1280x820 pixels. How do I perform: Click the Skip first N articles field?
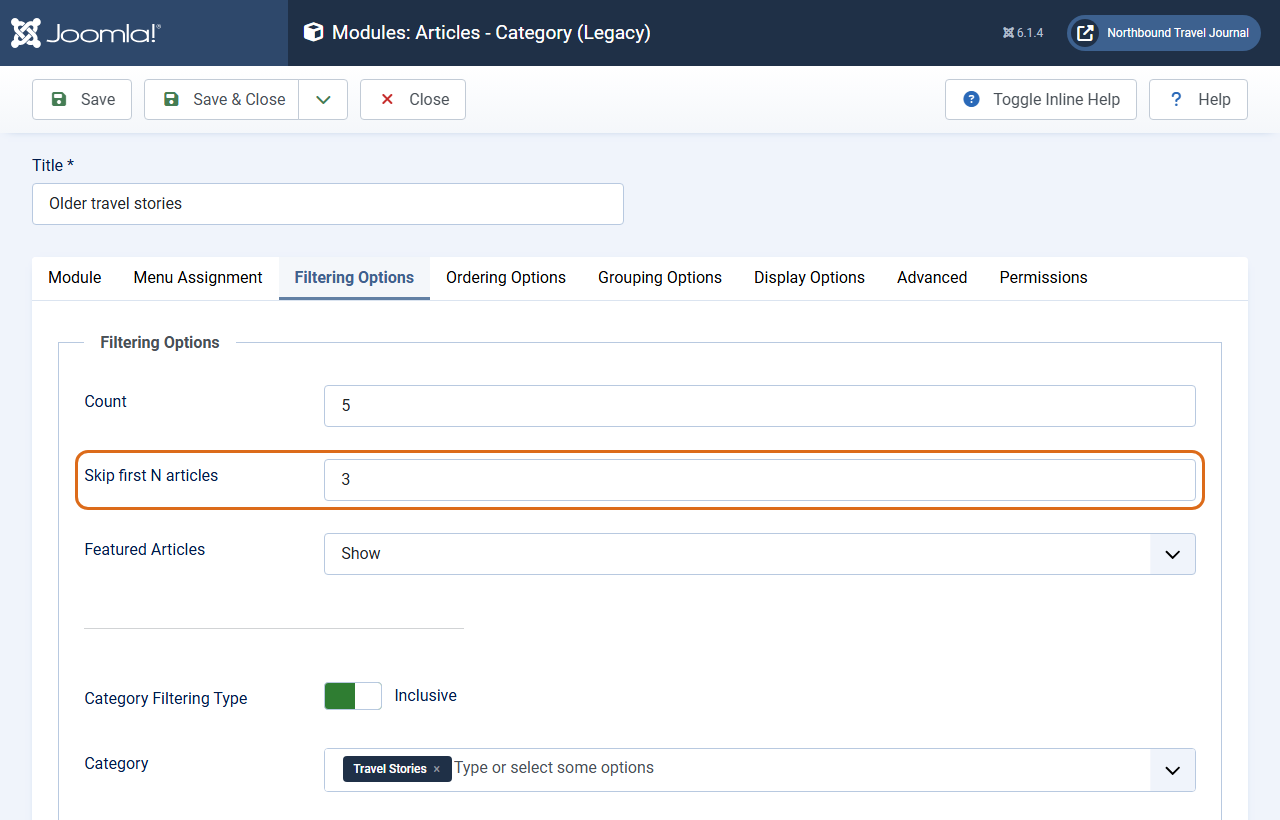coord(760,480)
